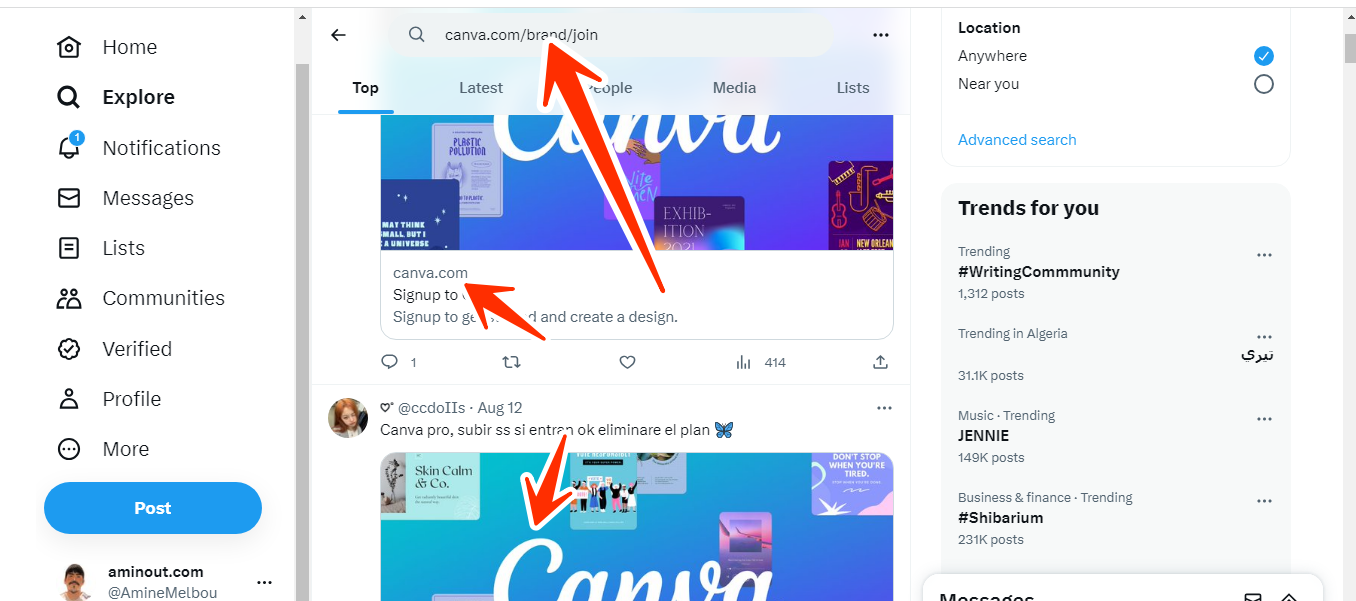Select the Near you radio button
The image size is (1356, 601).
(x=1264, y=84)
